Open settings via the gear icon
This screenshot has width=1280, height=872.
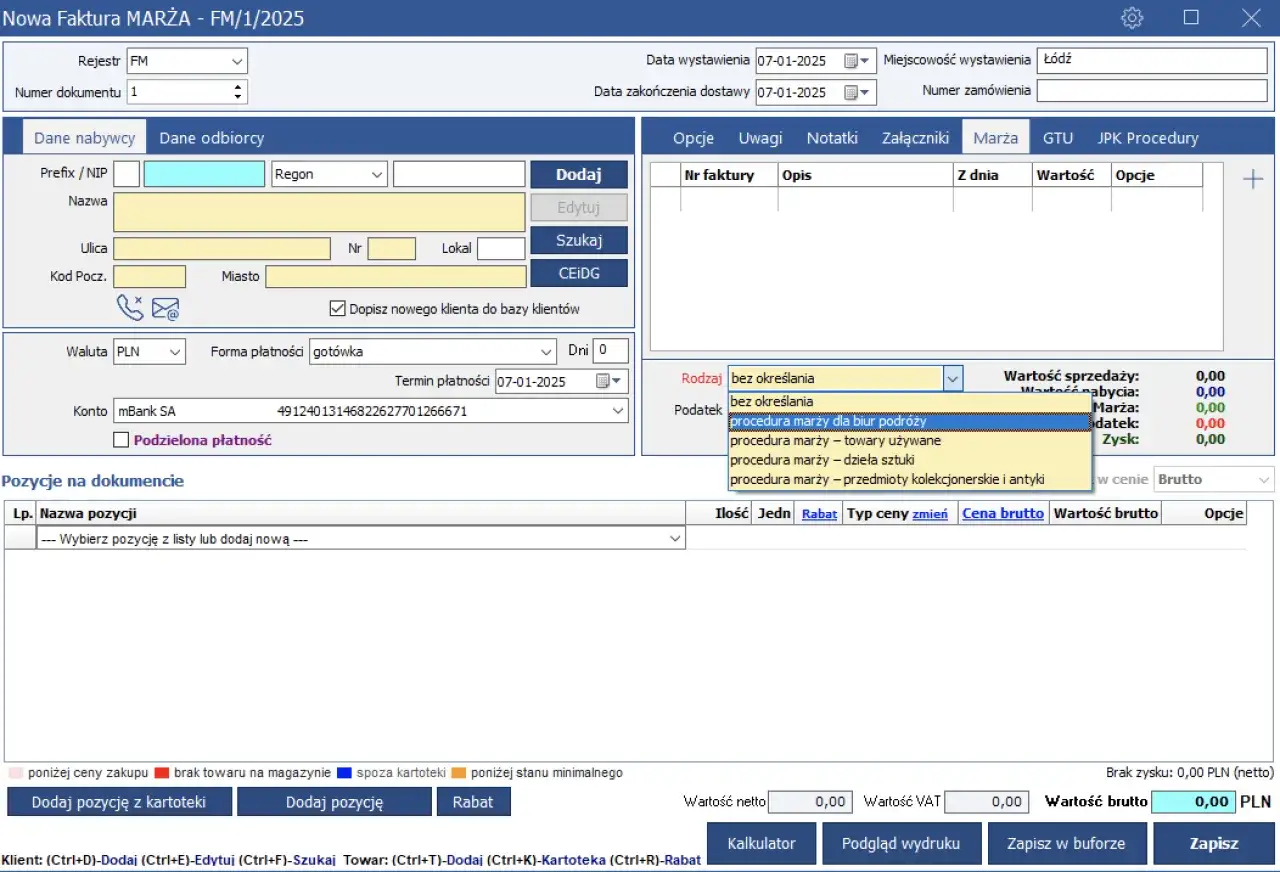1132,18
